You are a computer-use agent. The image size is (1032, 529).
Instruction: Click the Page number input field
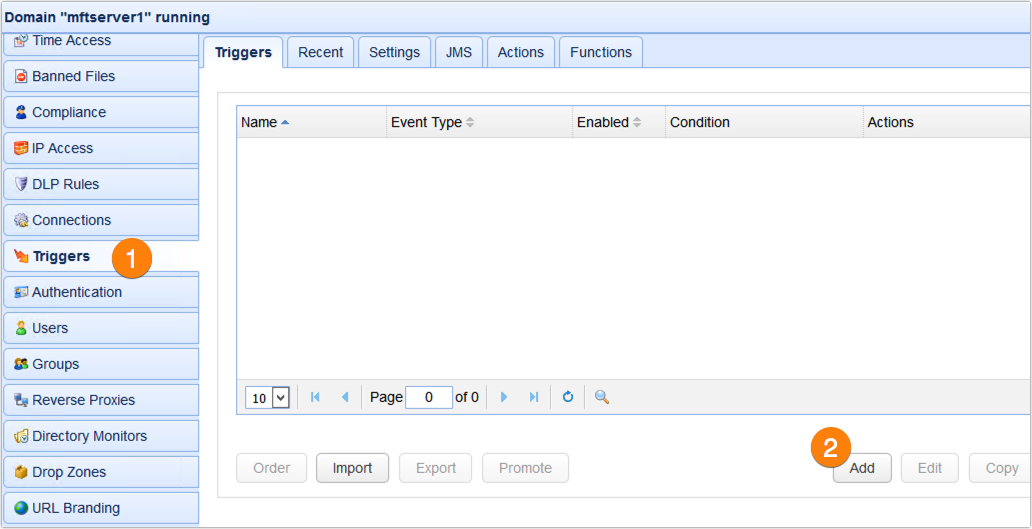point(429,397)
